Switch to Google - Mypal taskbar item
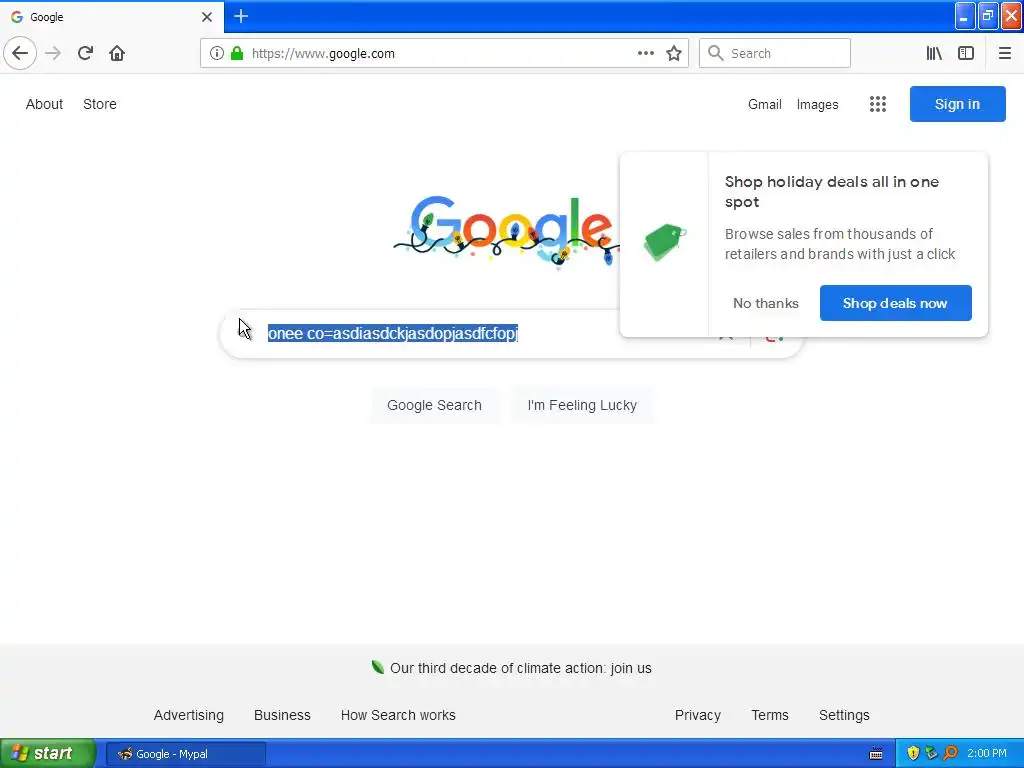 [186, 754]
